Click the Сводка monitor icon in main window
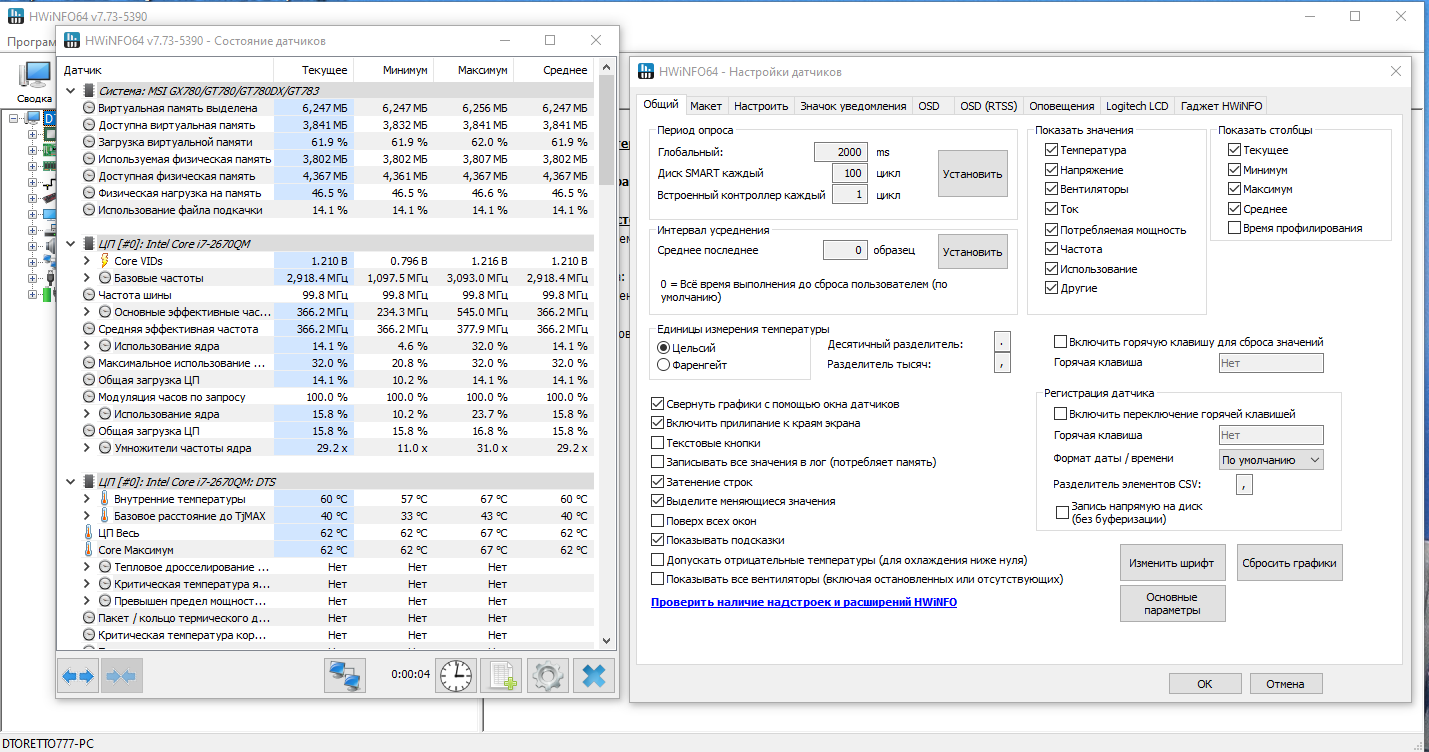This screenshot has width=1429, height=752. (35, 76)
